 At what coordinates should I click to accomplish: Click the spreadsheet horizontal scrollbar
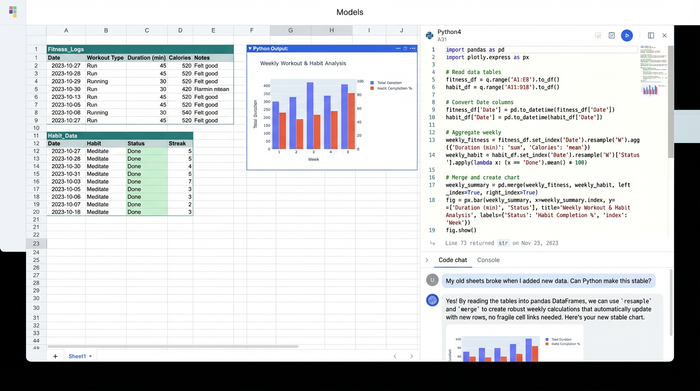click(173, 346)
